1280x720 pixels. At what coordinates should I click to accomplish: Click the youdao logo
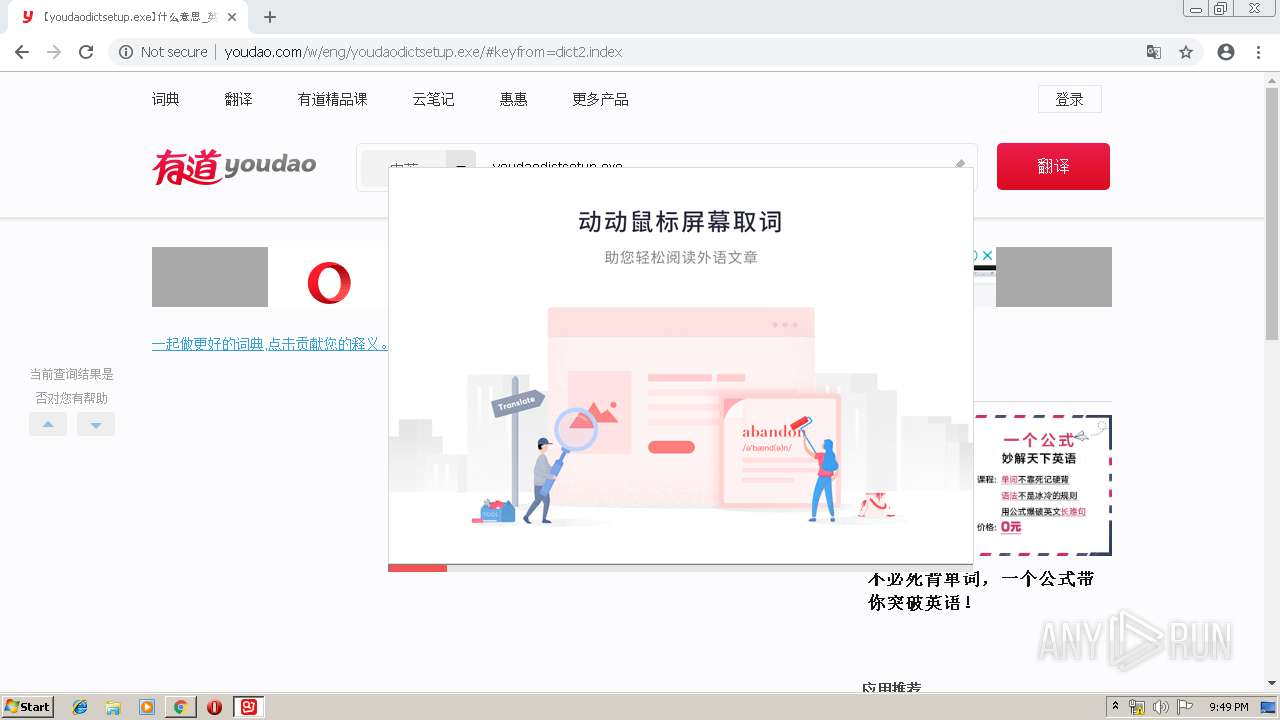coord(234,167)
